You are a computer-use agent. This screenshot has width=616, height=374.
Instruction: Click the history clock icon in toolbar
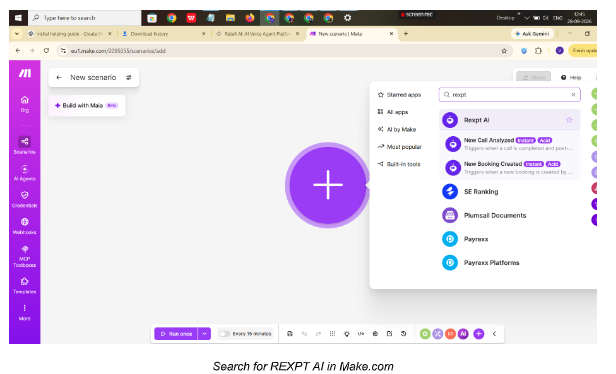pyautogui.click(x=403, y=334)
